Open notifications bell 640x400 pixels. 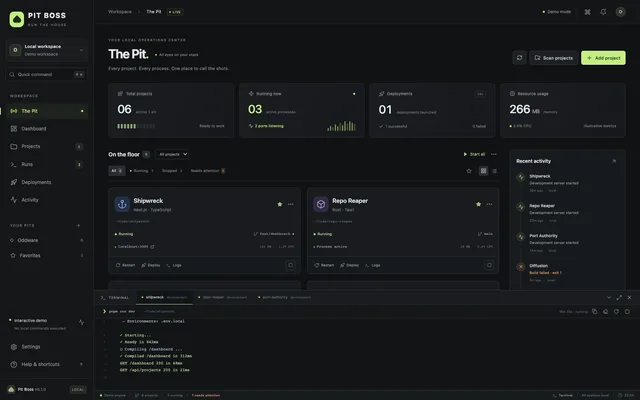point(603,12)
